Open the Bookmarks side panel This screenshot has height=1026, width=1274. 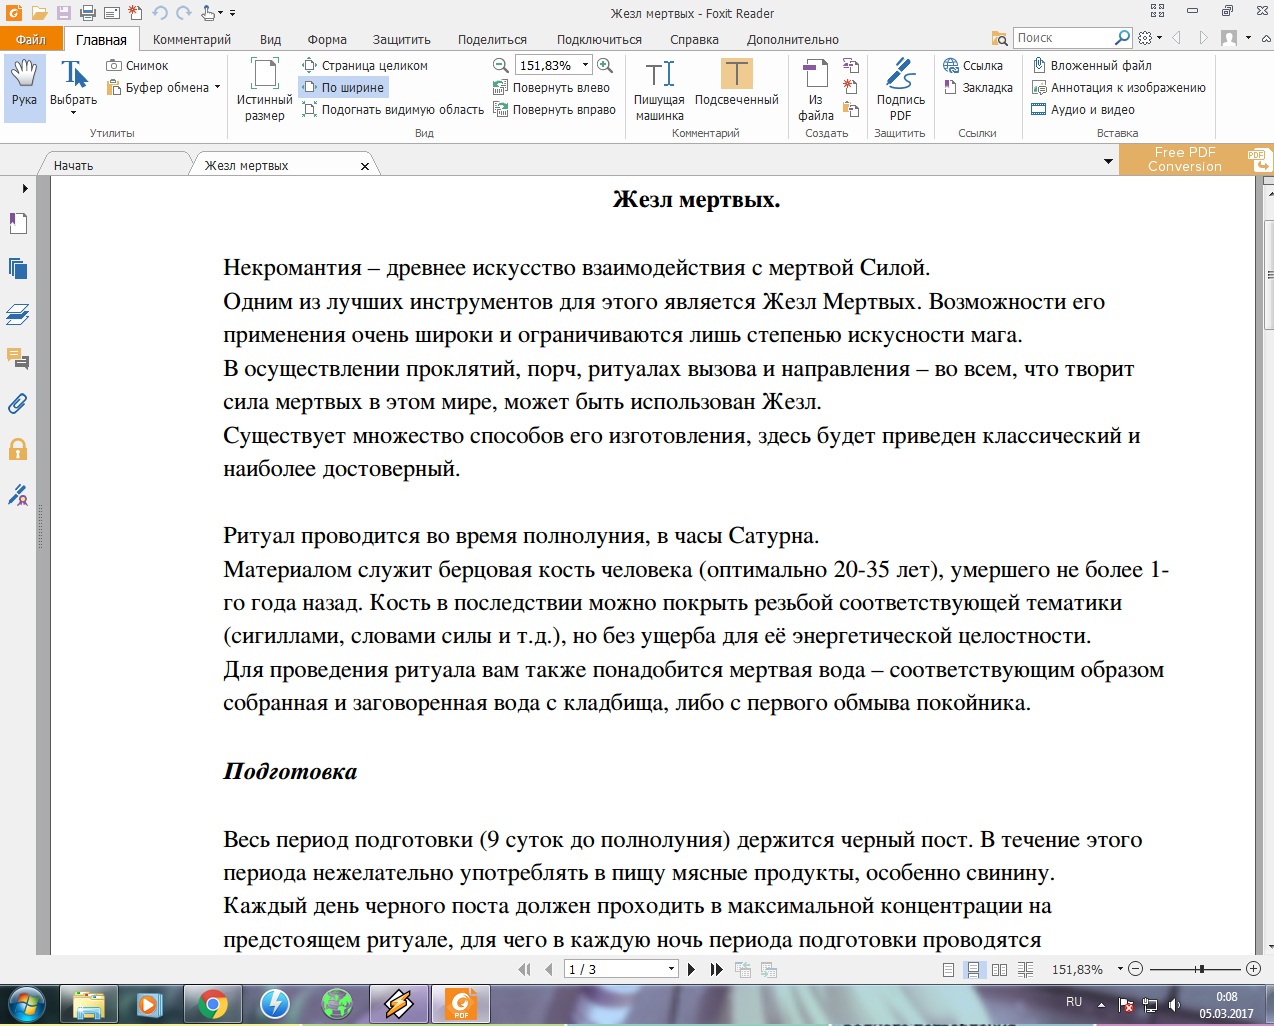[x=18, y=224]
